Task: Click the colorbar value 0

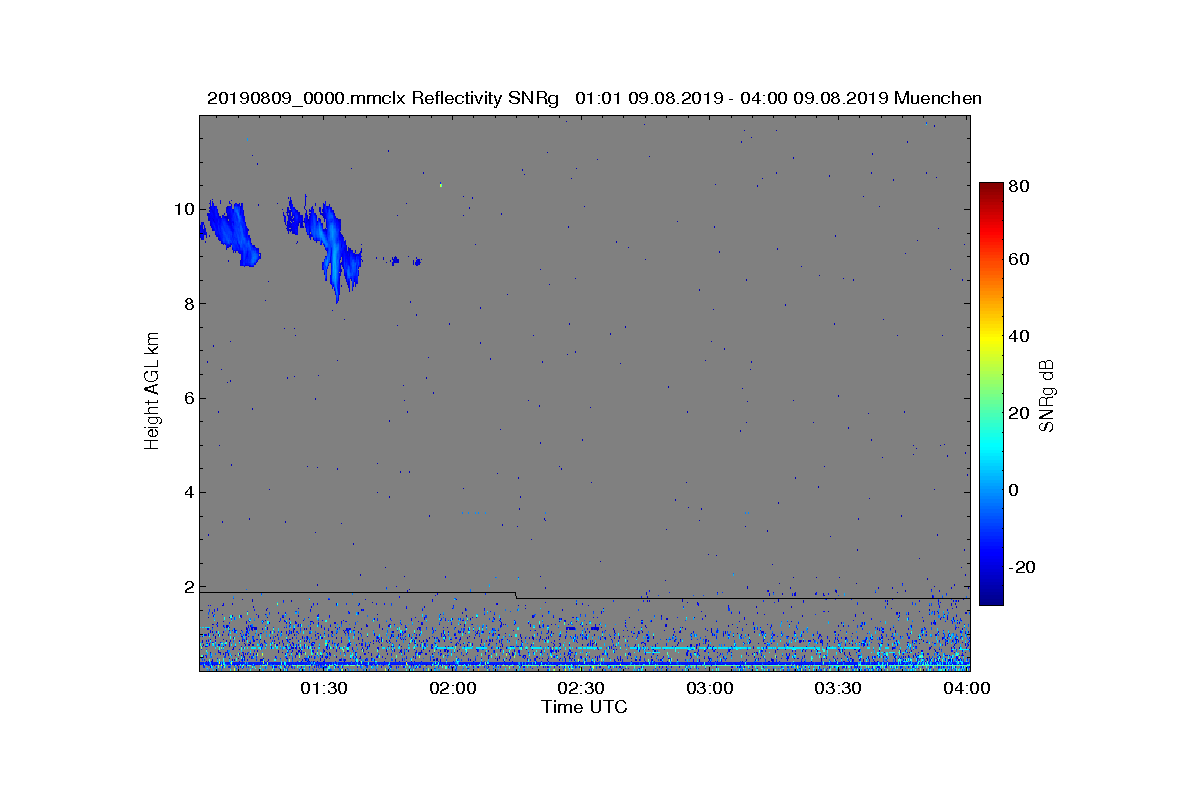Action: [1015, 490]
